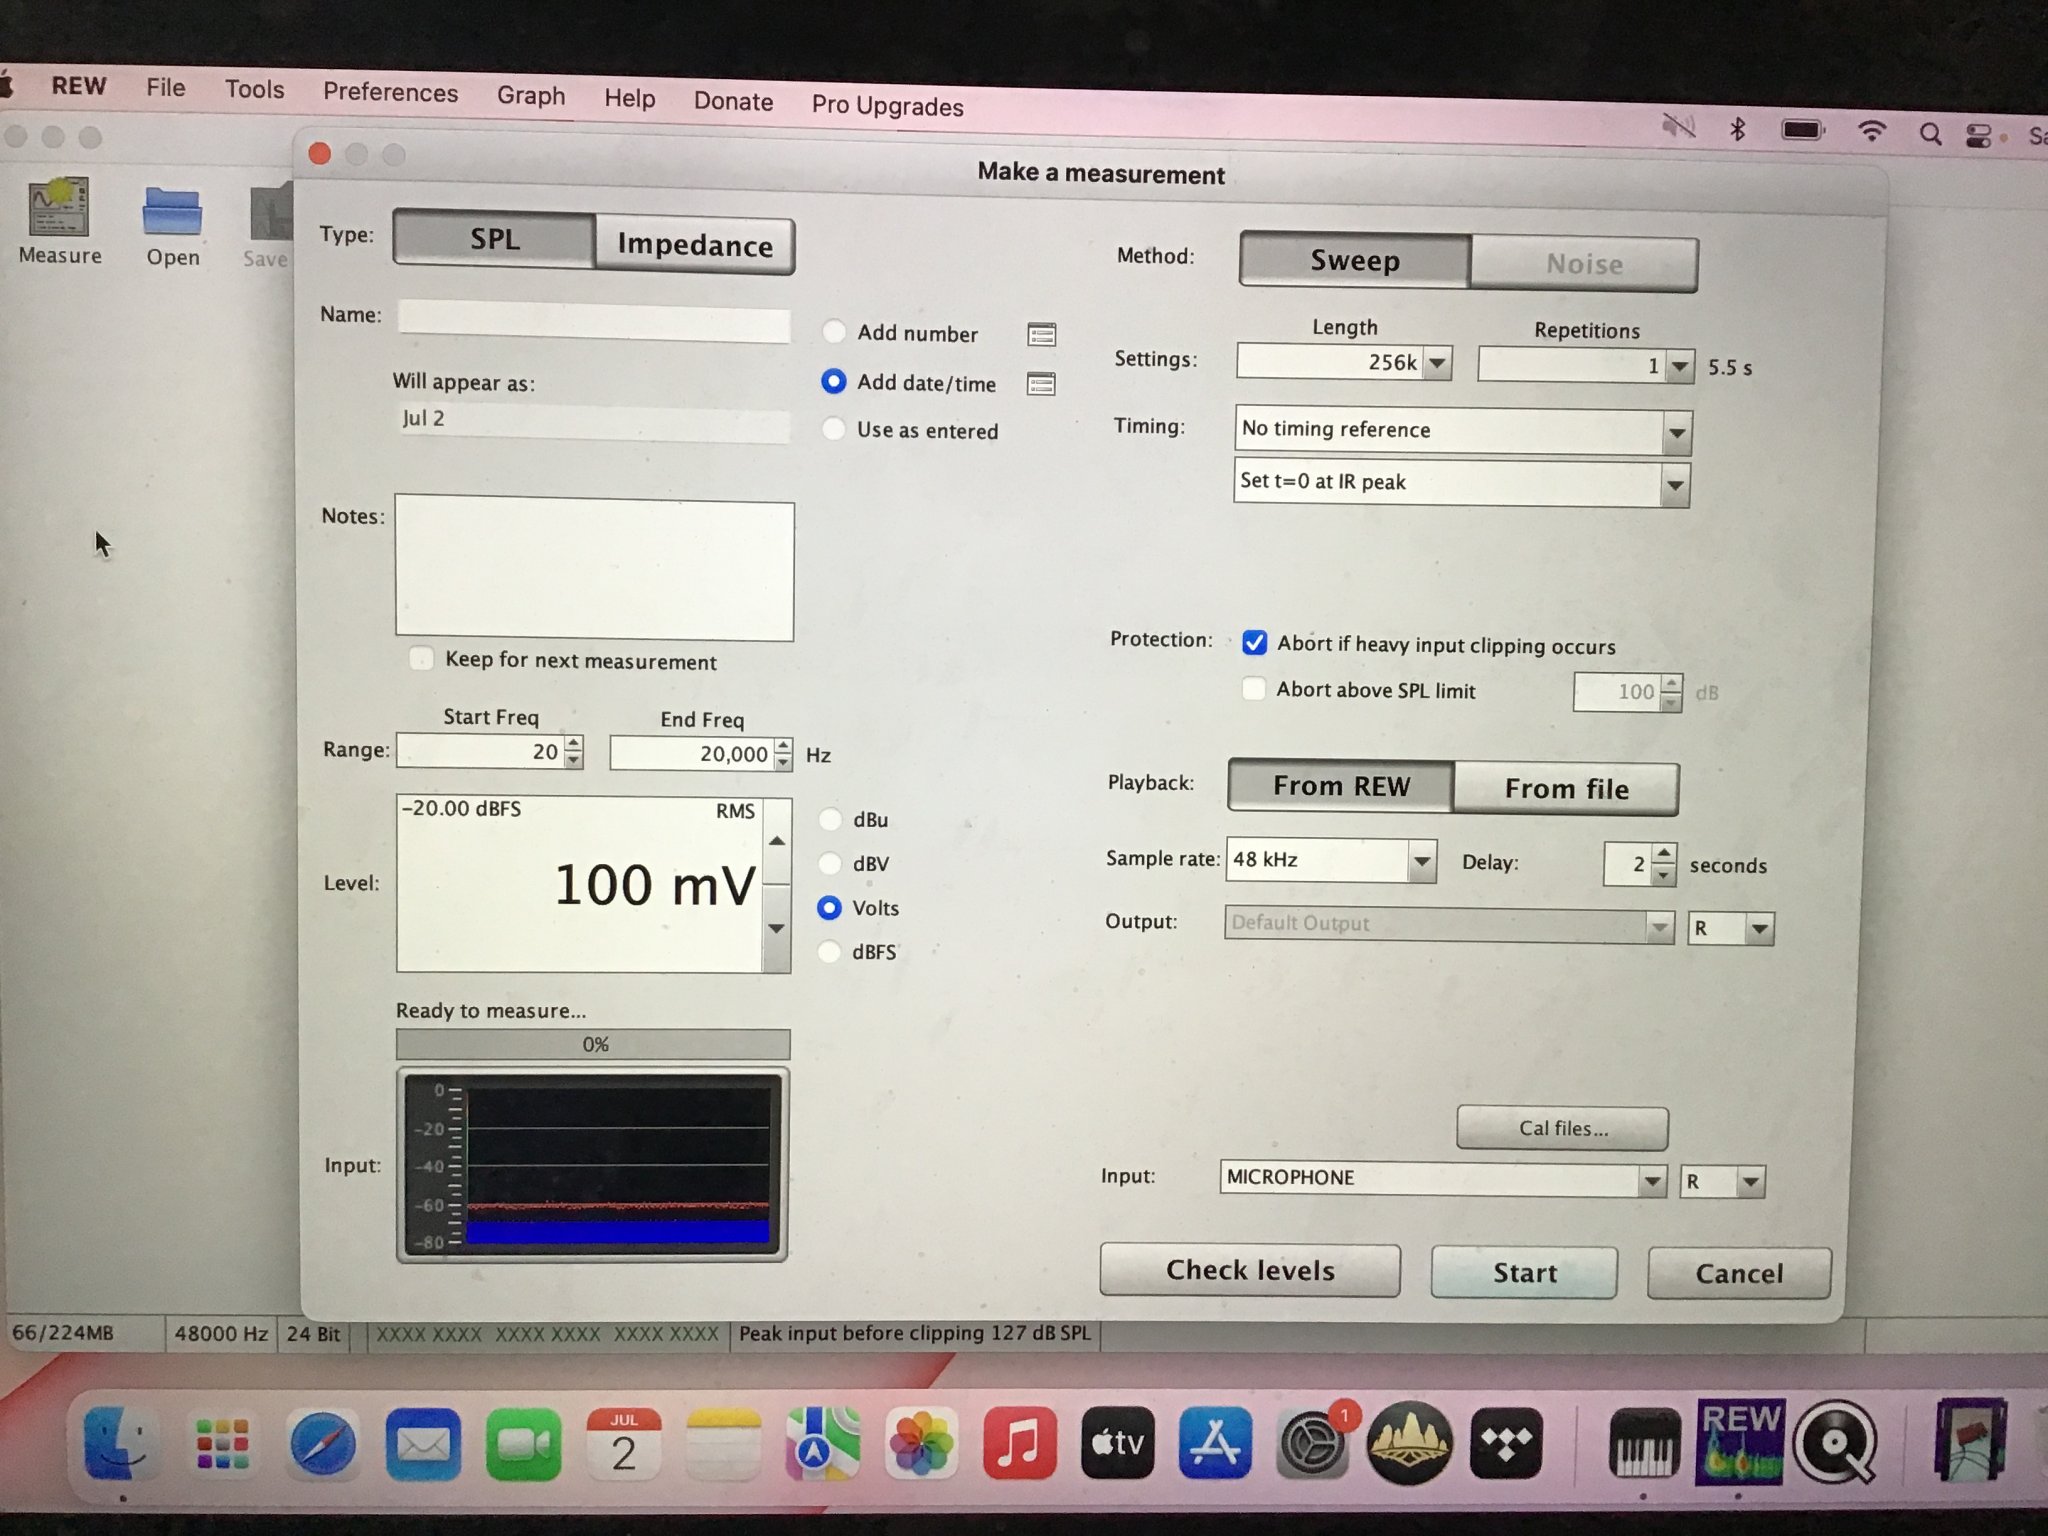Viewport: 2048px width, 1536px height.
Task: Open the magnifier Q app in the Dock
Action: point(1835,1441)
